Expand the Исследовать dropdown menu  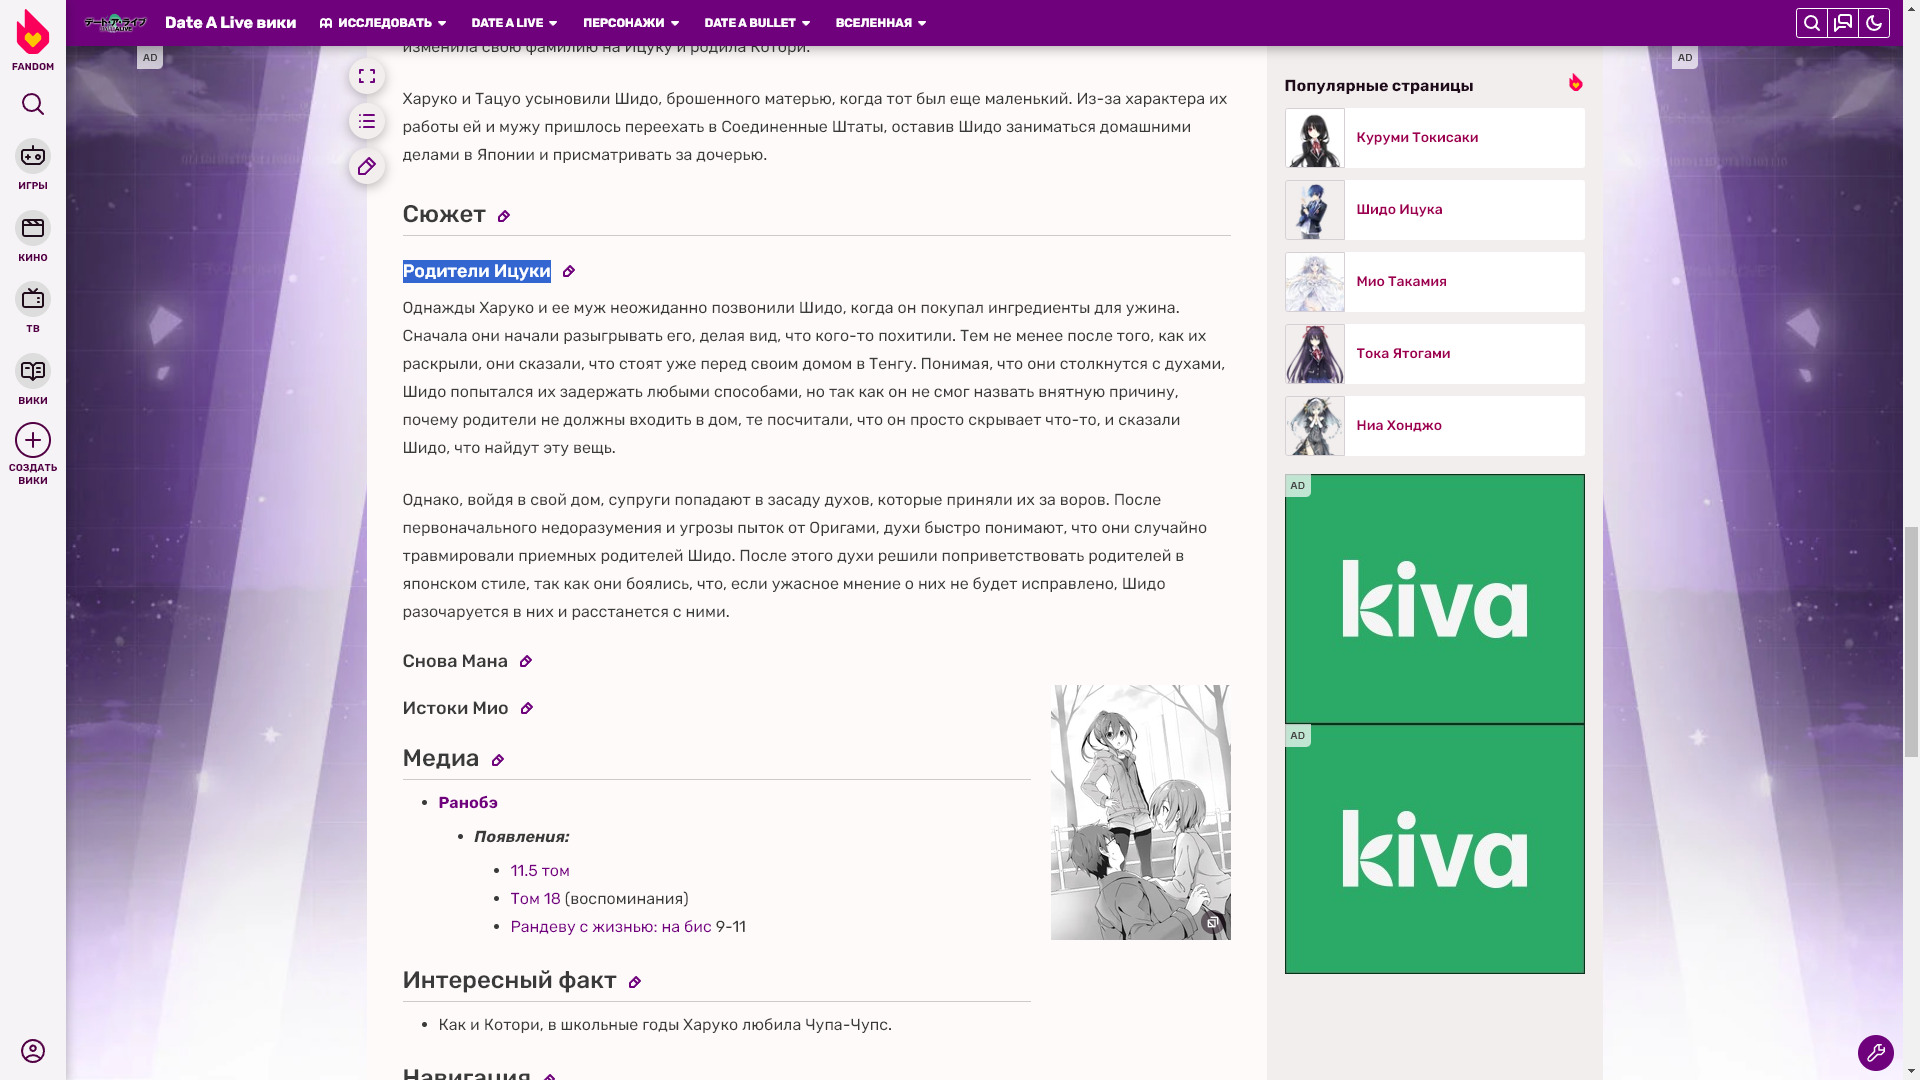click(383, 23)
